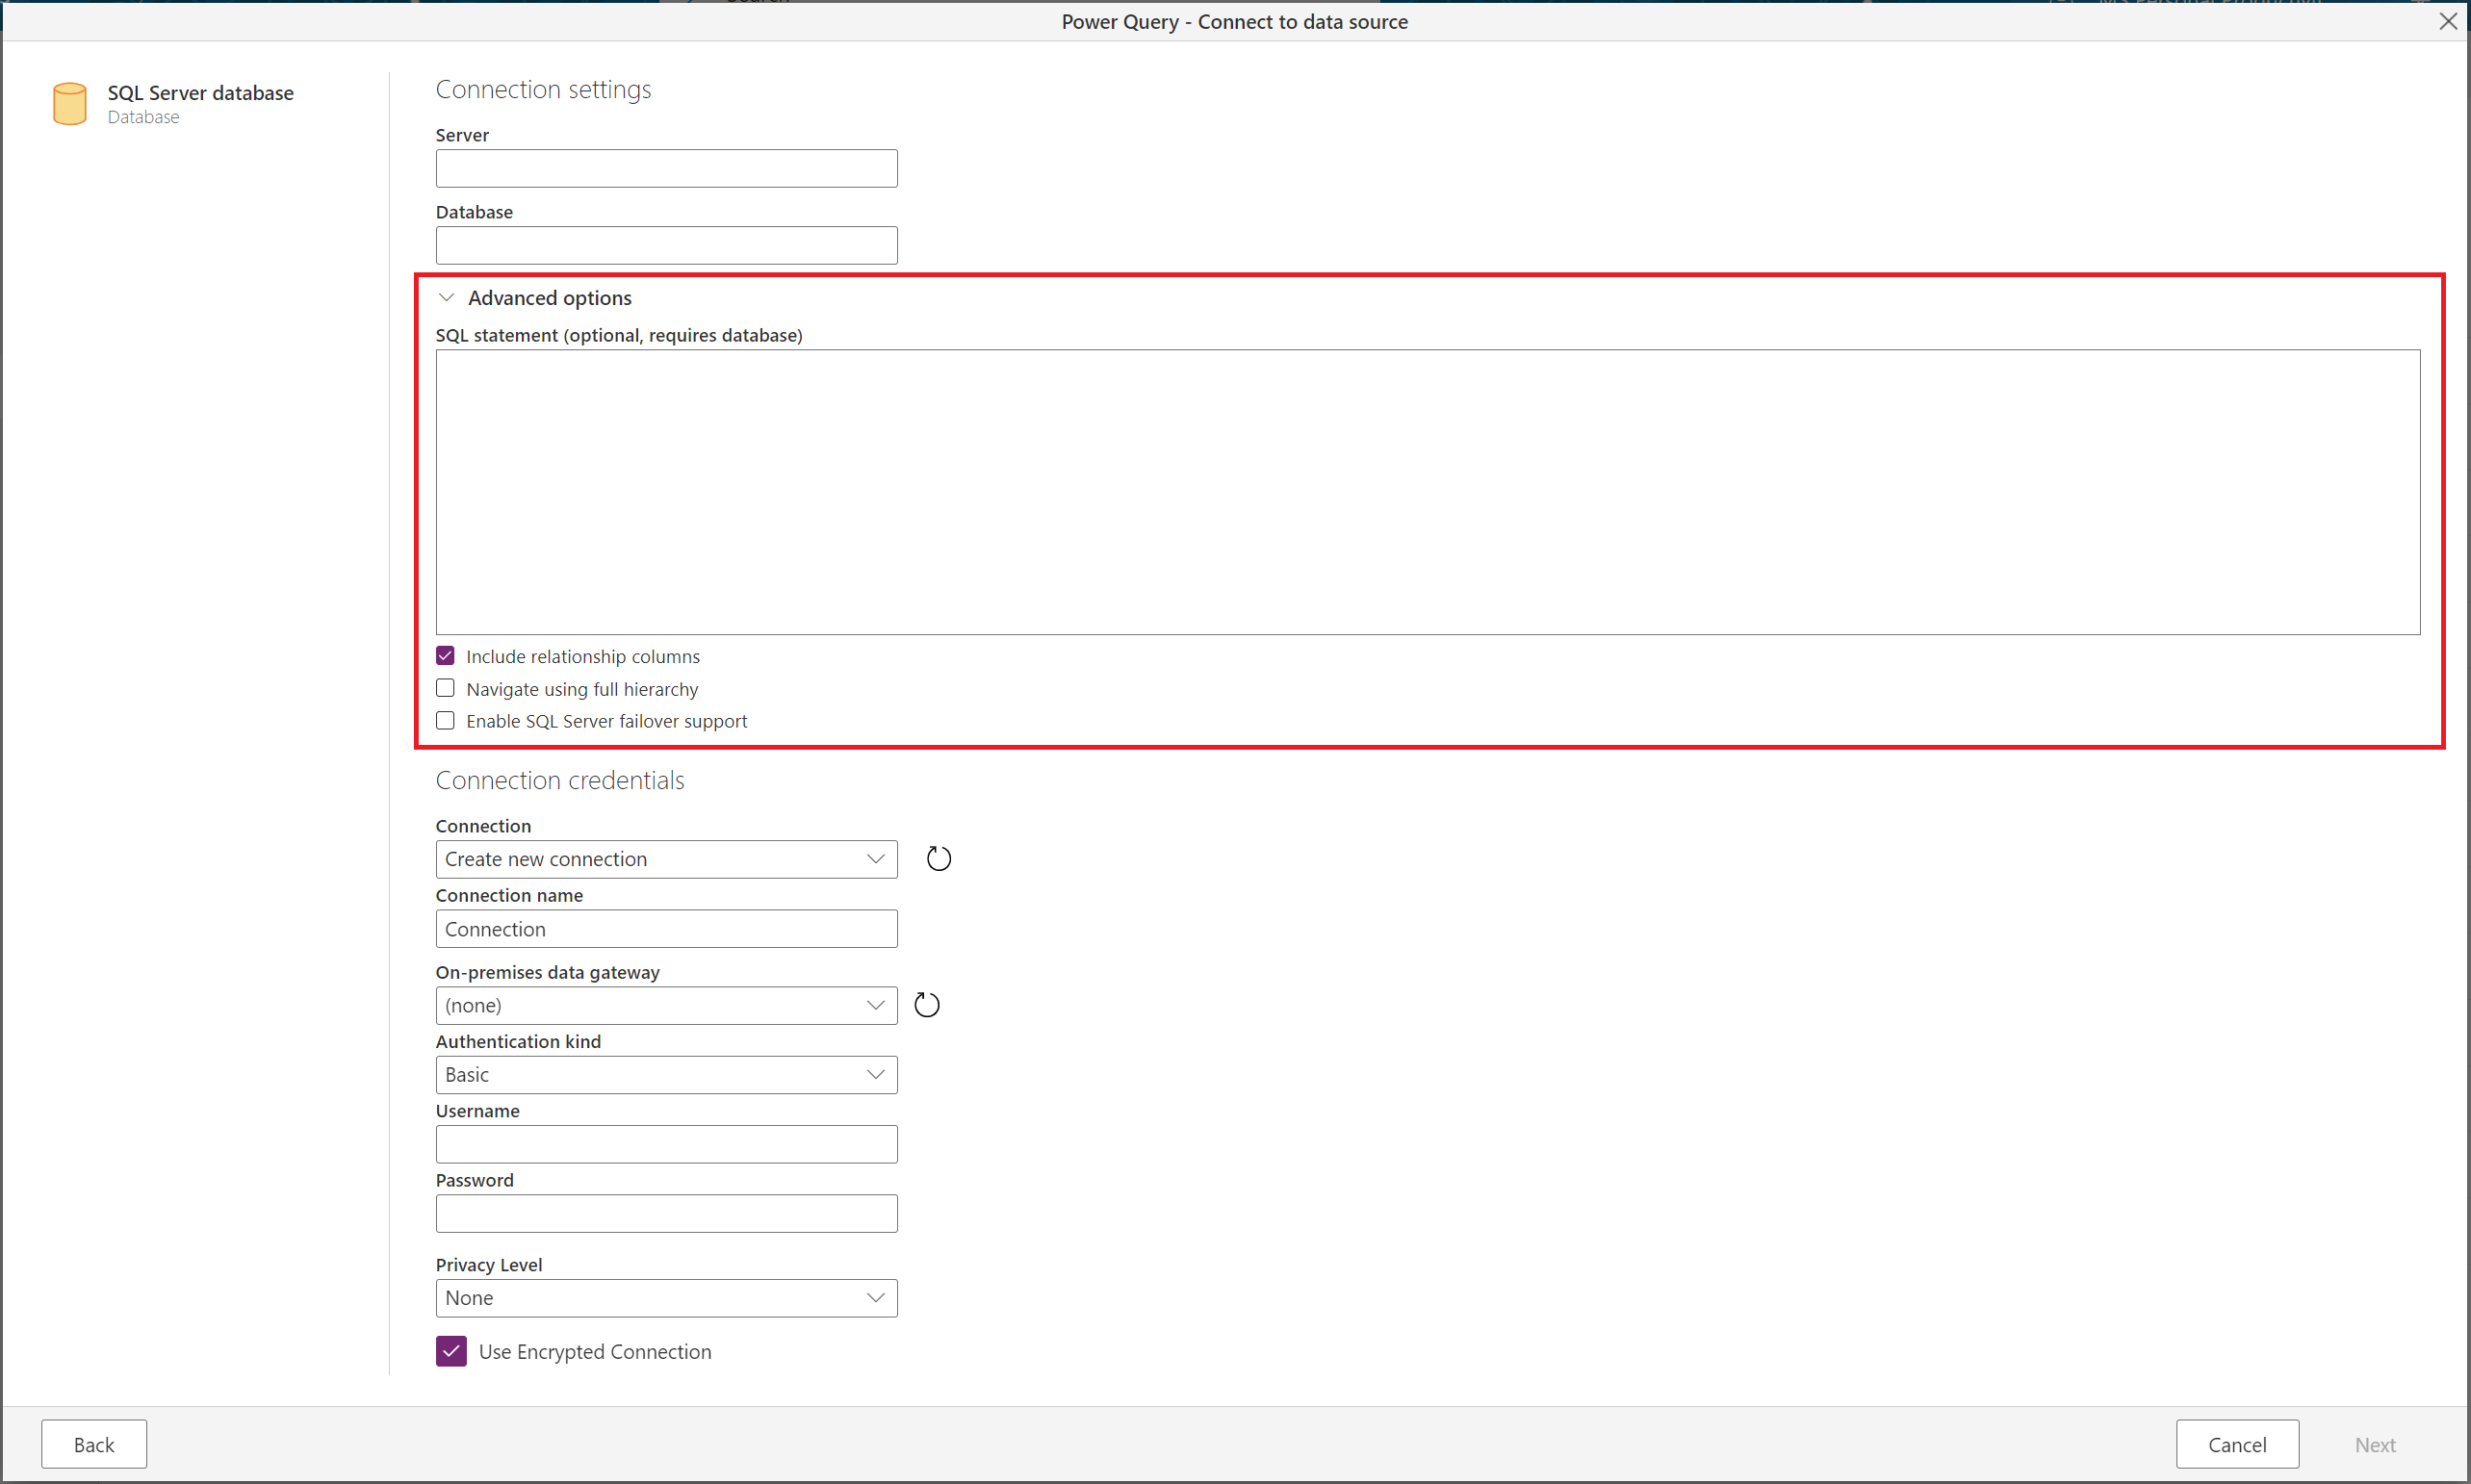Click the SQL Server database cylinder icon
The width and height of the screenshot is (2471, 1484).
[70, 104]
